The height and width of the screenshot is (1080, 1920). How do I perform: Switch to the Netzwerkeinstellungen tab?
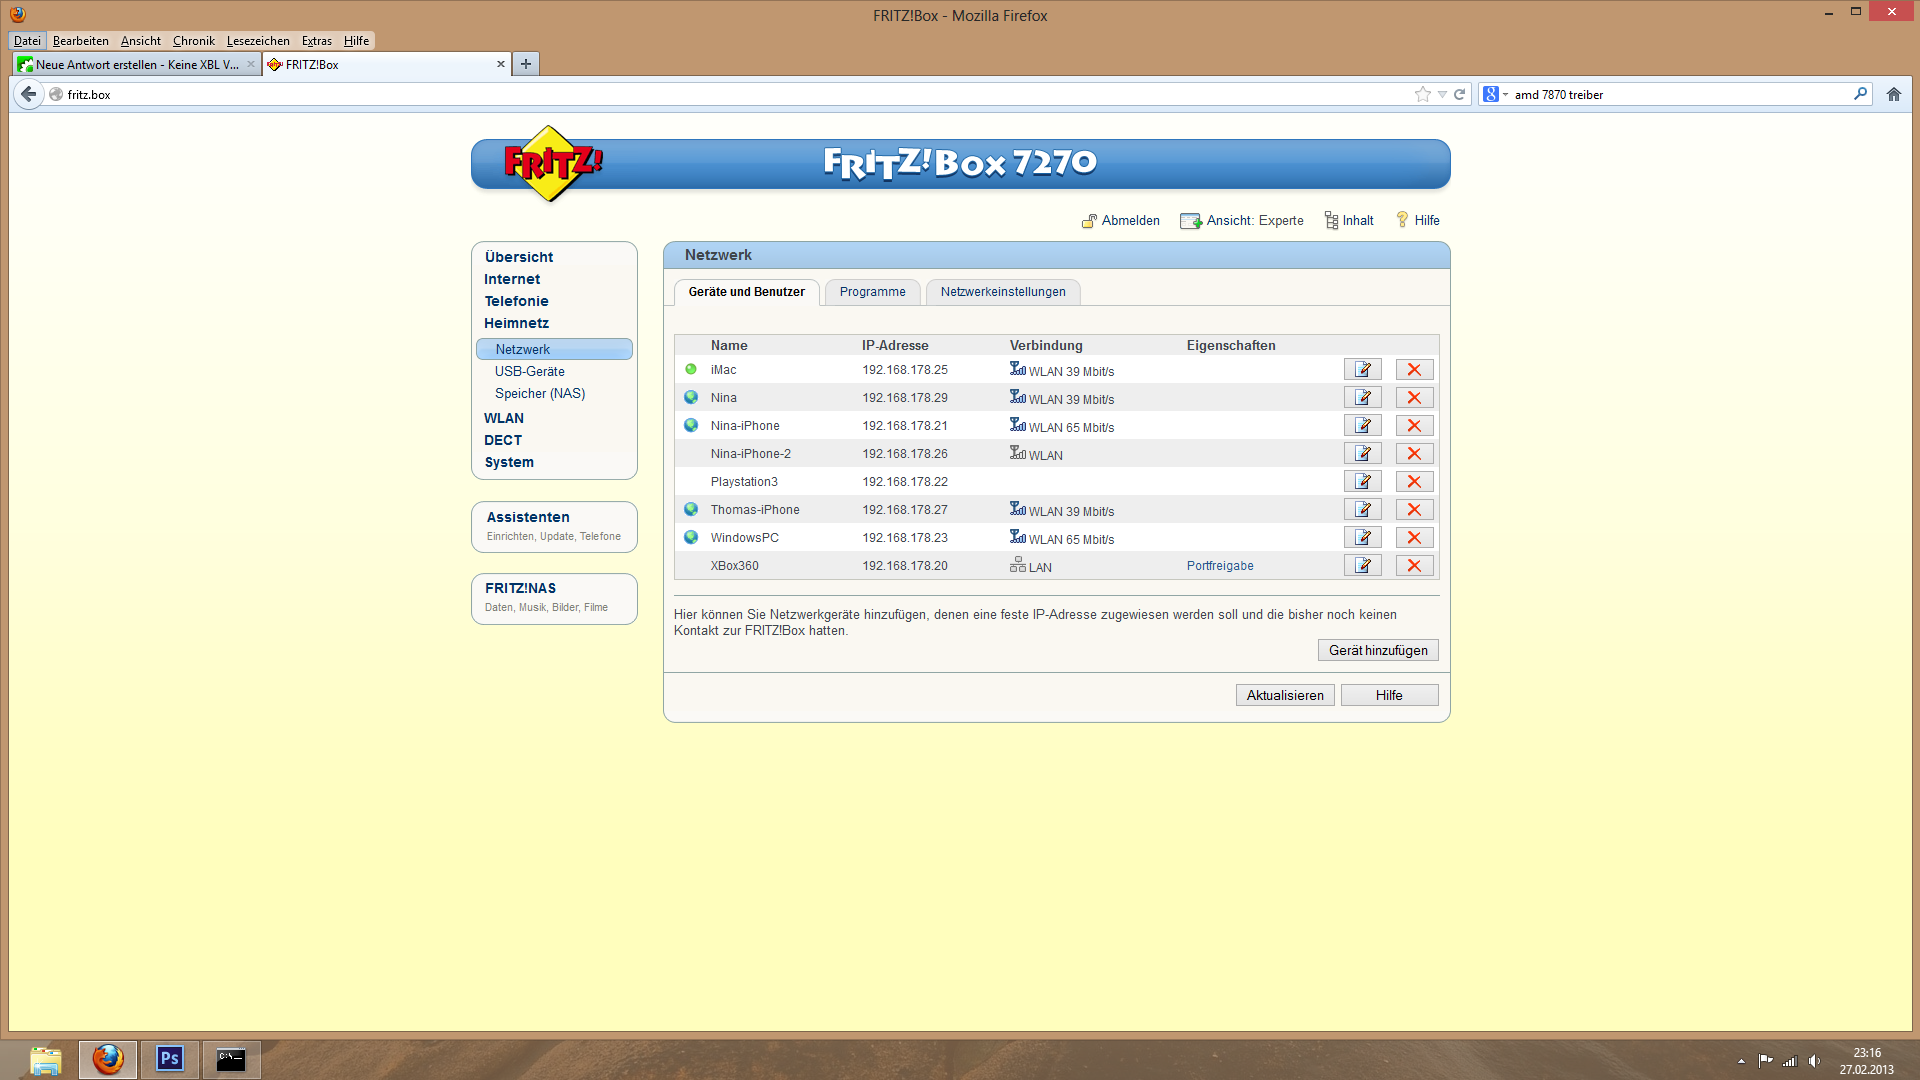click(x=1002, y=292)
